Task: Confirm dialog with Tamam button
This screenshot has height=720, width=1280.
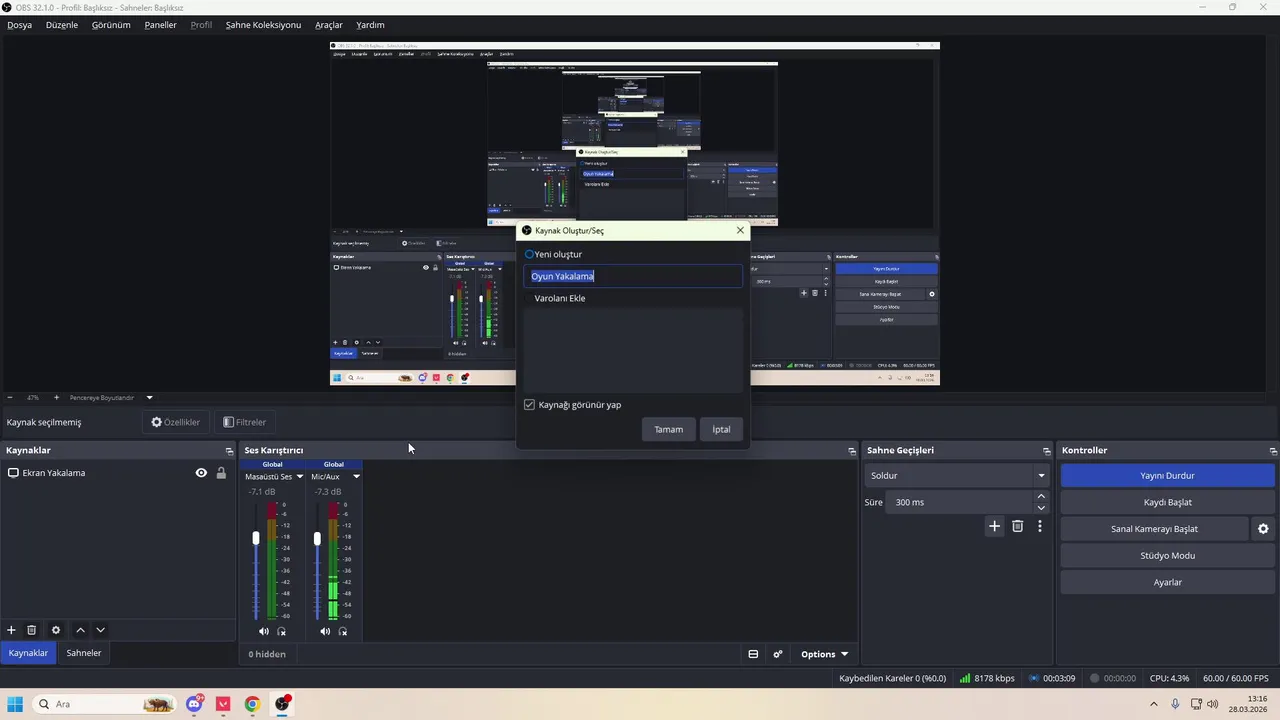Action: tap(668, 429)
